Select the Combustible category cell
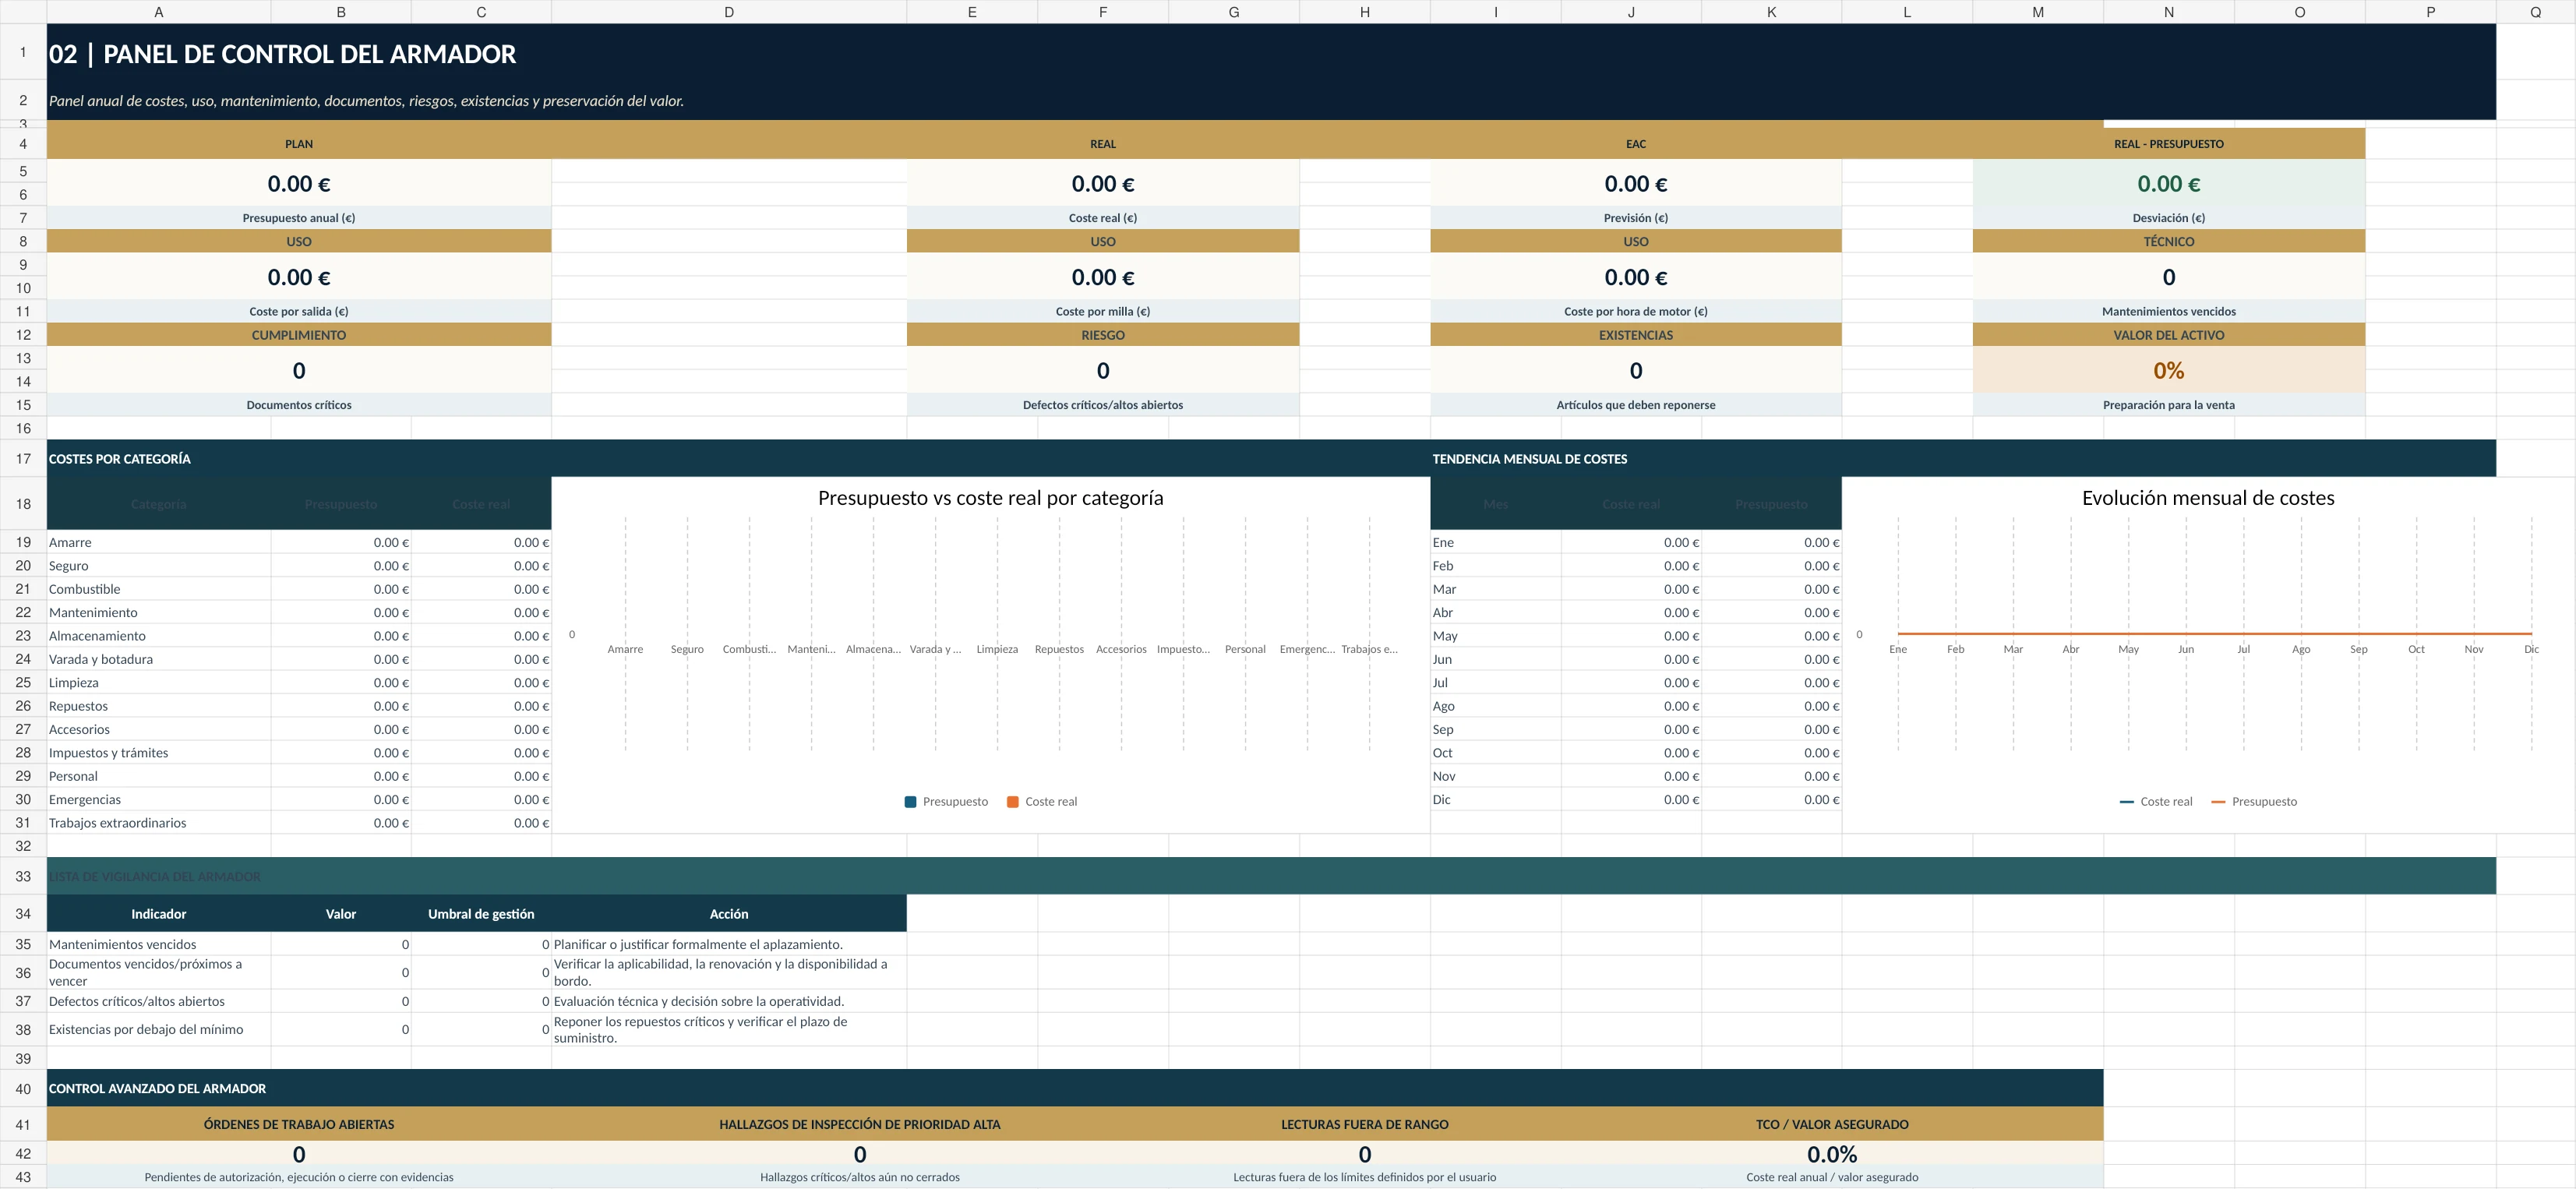This screenshot has width=2576, height=1189. coord(158,589)
